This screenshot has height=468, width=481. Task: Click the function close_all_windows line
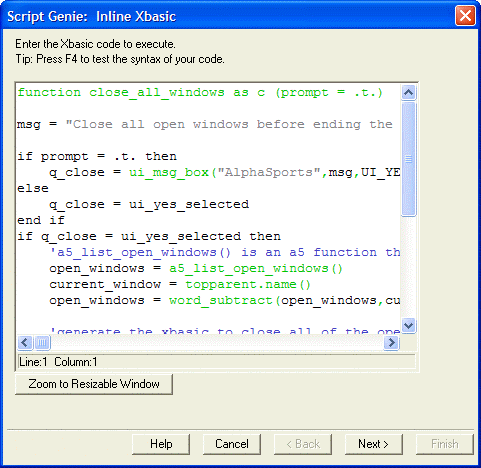point(200,92)
